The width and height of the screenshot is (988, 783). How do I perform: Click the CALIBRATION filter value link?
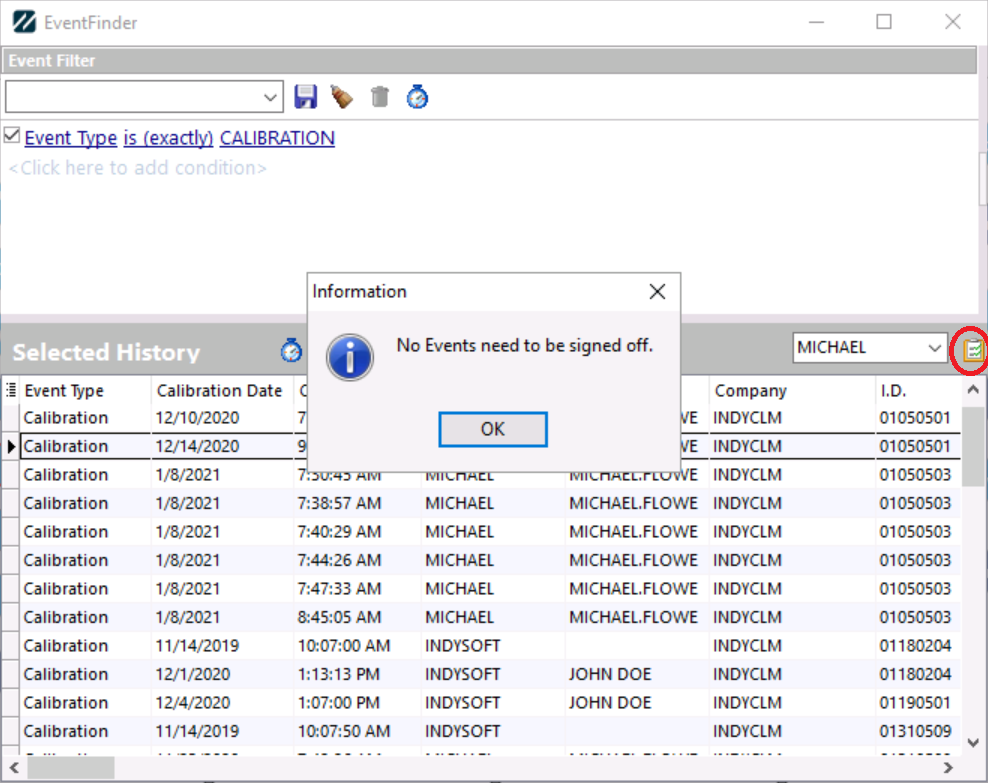click(277, 138)
